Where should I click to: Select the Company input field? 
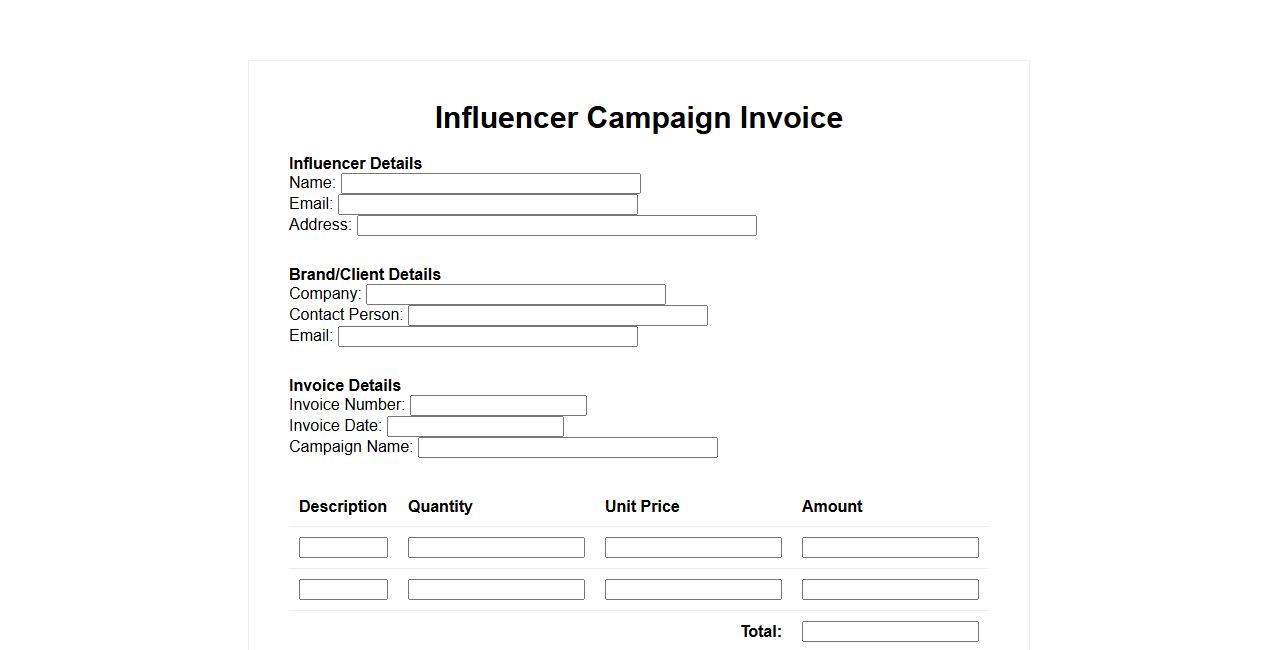(x=515, y=295)
